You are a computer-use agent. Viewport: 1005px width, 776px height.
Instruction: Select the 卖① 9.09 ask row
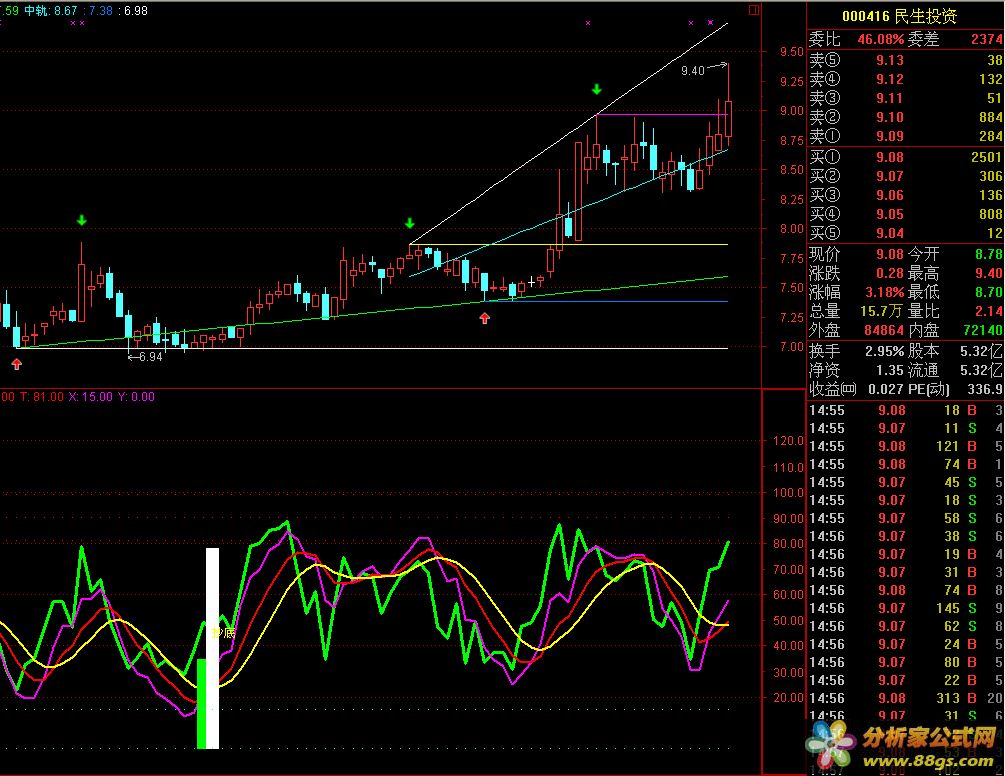coord(905,136)
